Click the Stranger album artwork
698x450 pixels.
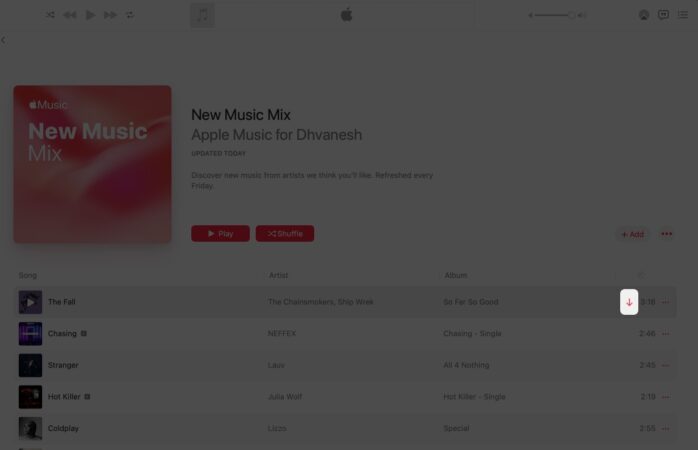[30, 365]
